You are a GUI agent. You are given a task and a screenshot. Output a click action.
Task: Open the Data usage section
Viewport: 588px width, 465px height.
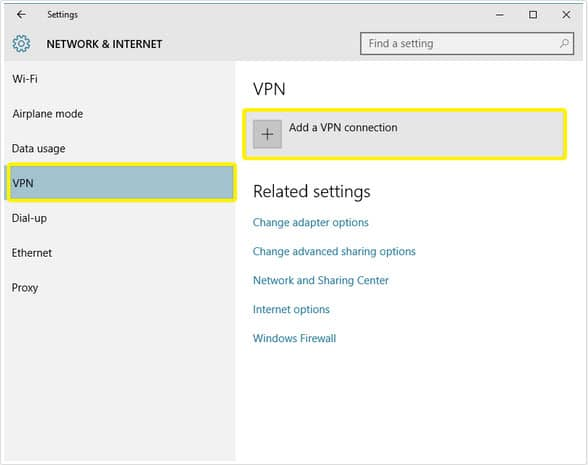pyautogui.click(x=120, y=148)
